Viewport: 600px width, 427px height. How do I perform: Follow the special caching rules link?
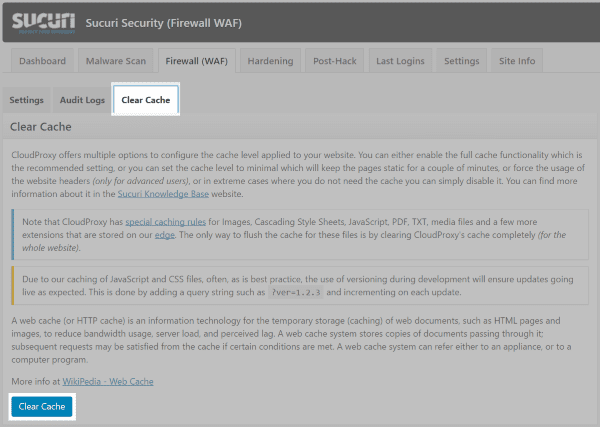[x=166, y=222]
